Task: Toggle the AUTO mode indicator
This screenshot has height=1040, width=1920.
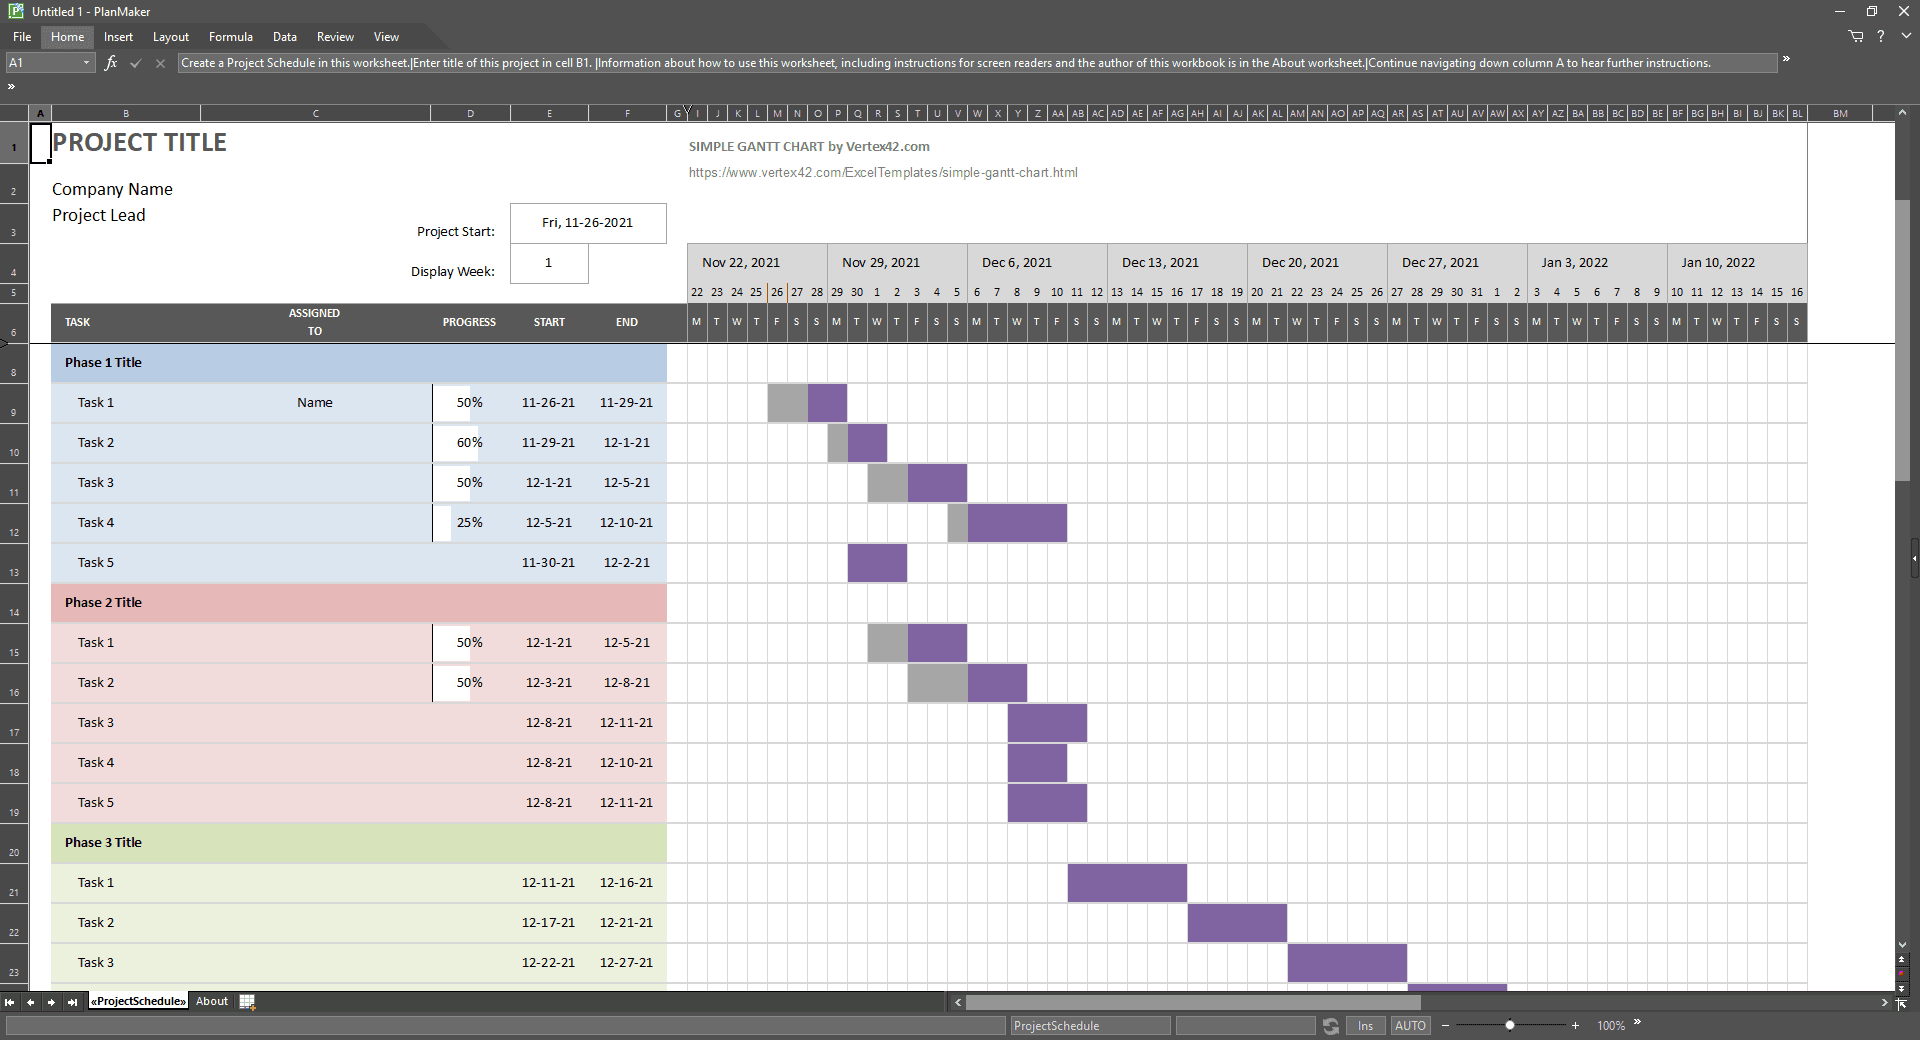Action: click(x=1410, y=1026)
